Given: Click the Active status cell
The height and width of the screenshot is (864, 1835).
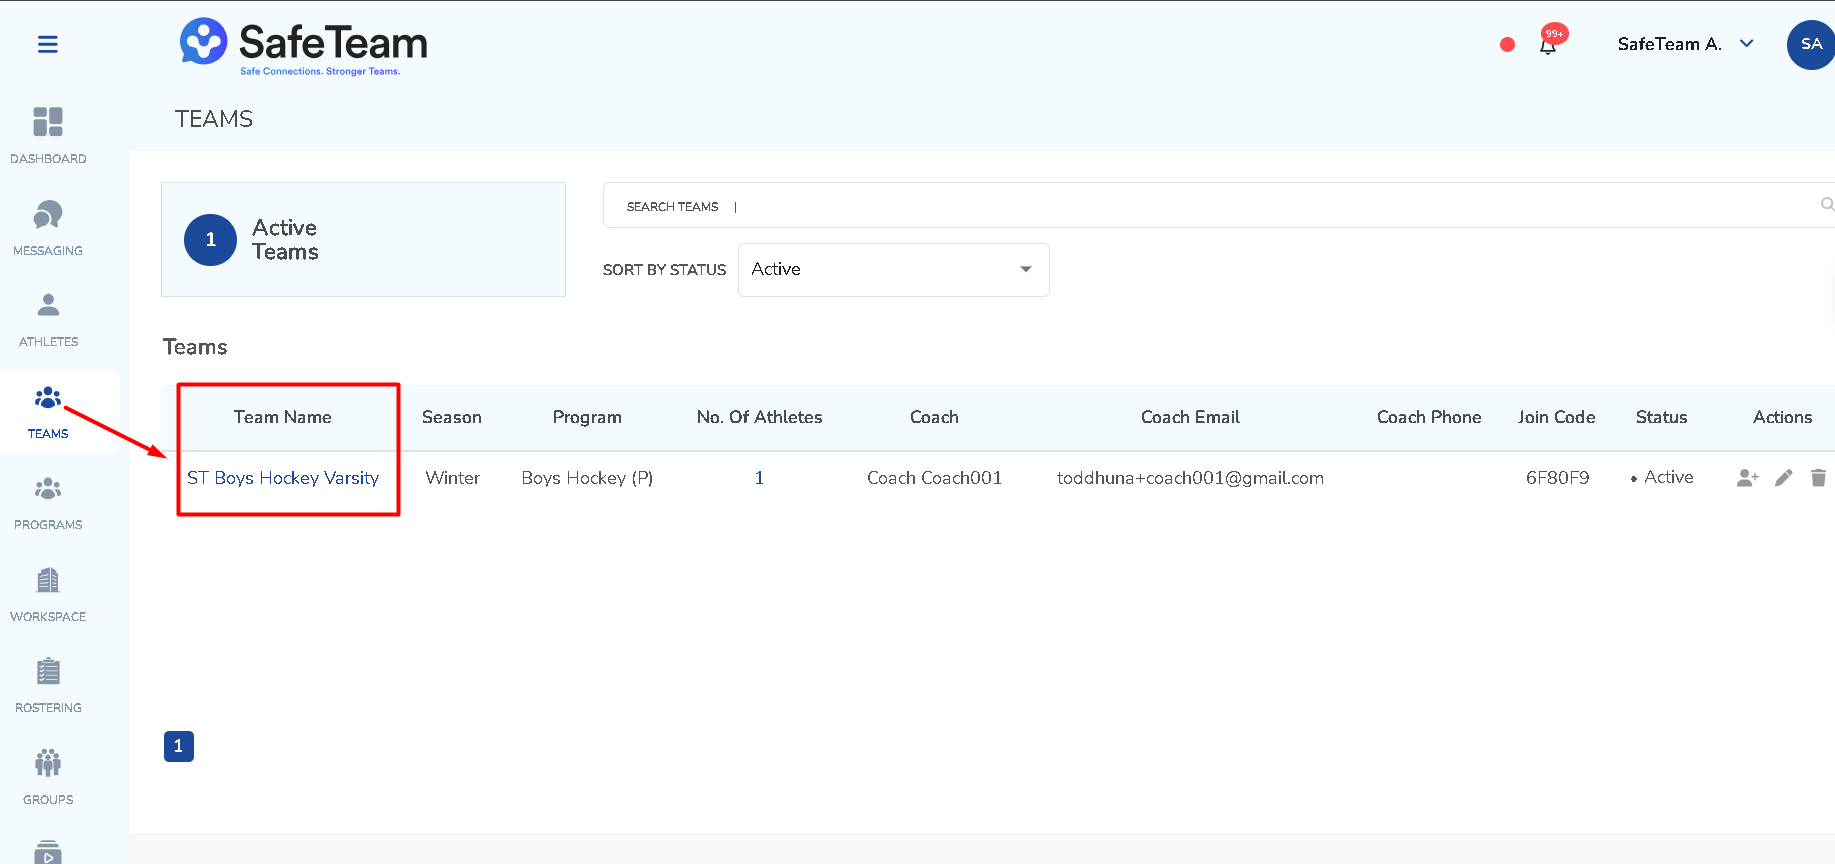Looking at the screenshot, I should [1662, 478].
